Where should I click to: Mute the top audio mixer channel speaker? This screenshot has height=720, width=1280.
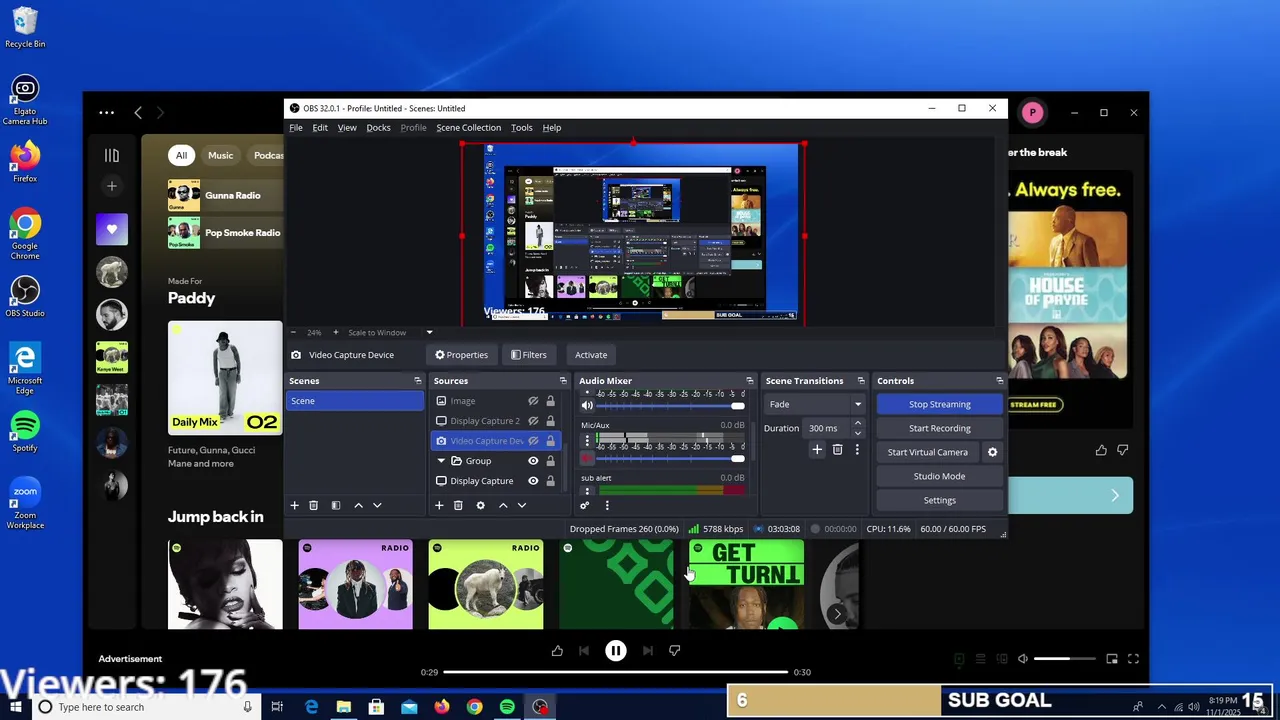(587, 405)
